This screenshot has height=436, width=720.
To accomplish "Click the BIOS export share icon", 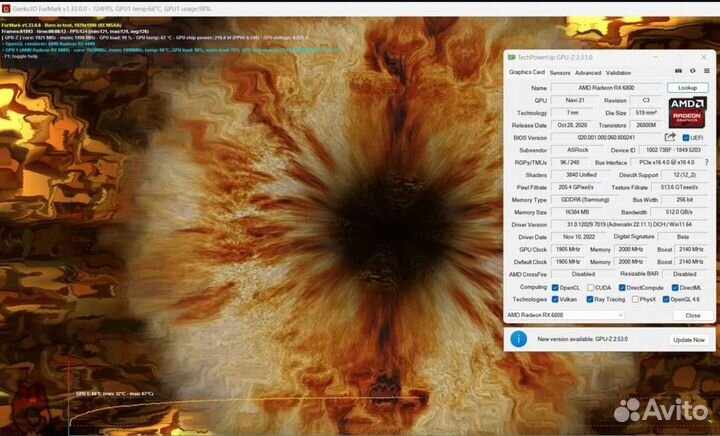I will point(670,138).
